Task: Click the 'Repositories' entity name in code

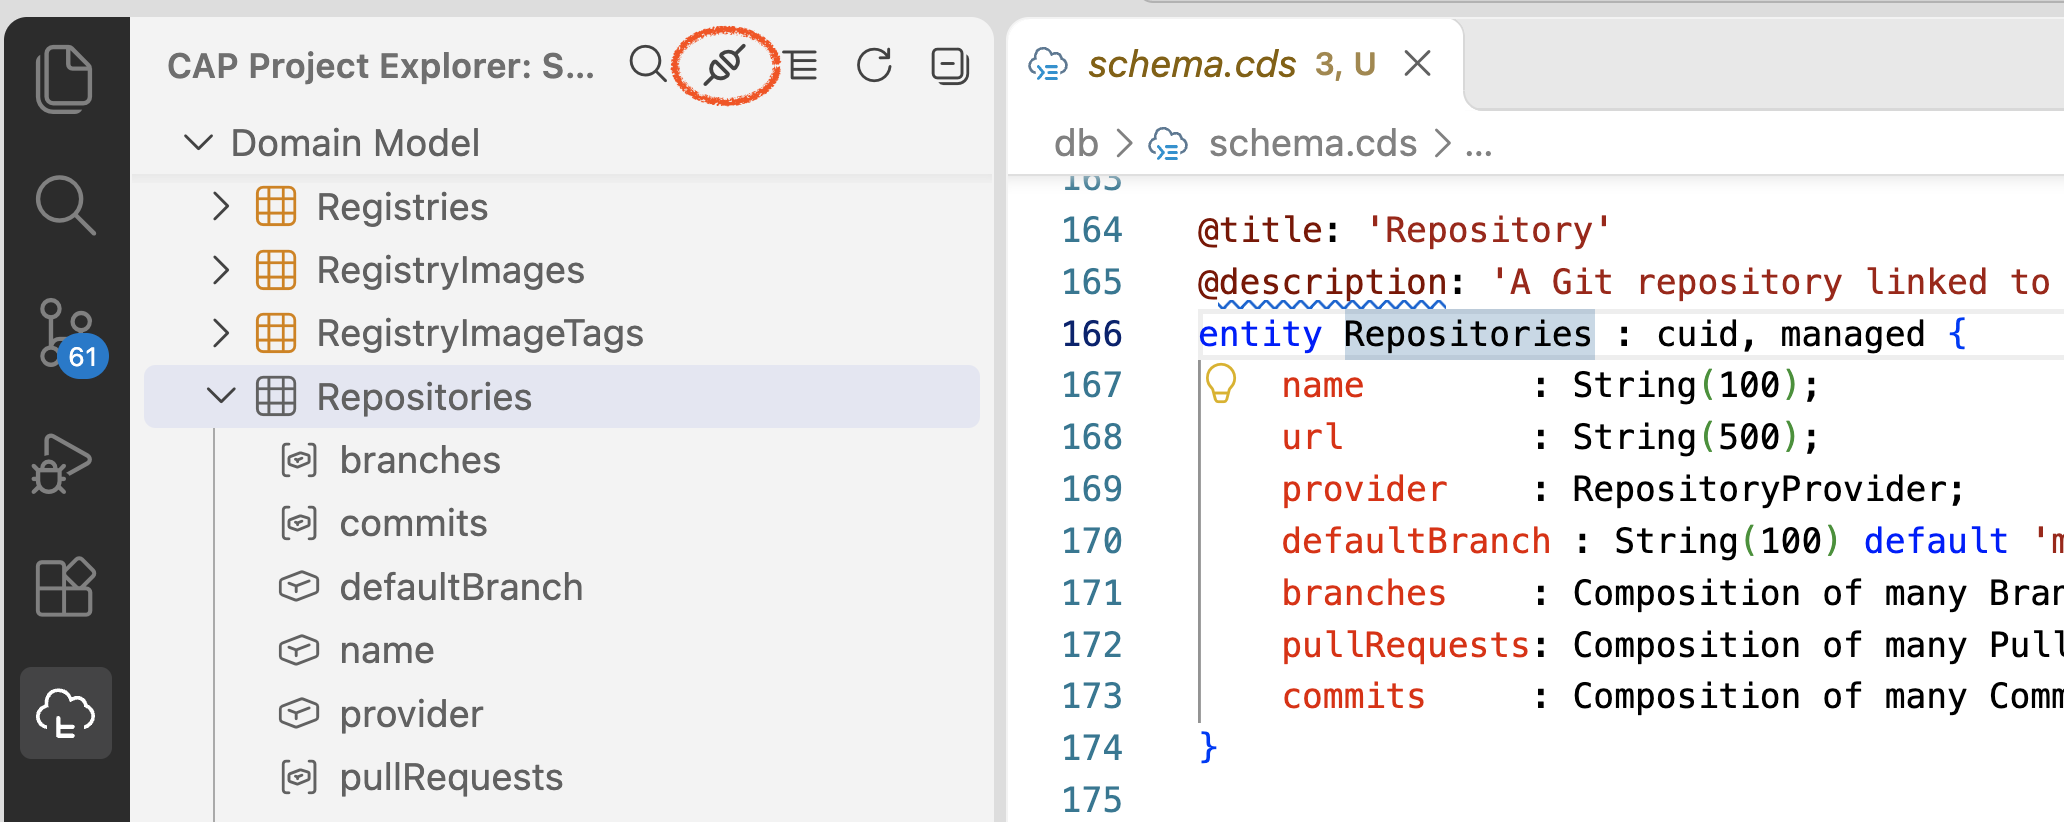Action: [1468, 333]
